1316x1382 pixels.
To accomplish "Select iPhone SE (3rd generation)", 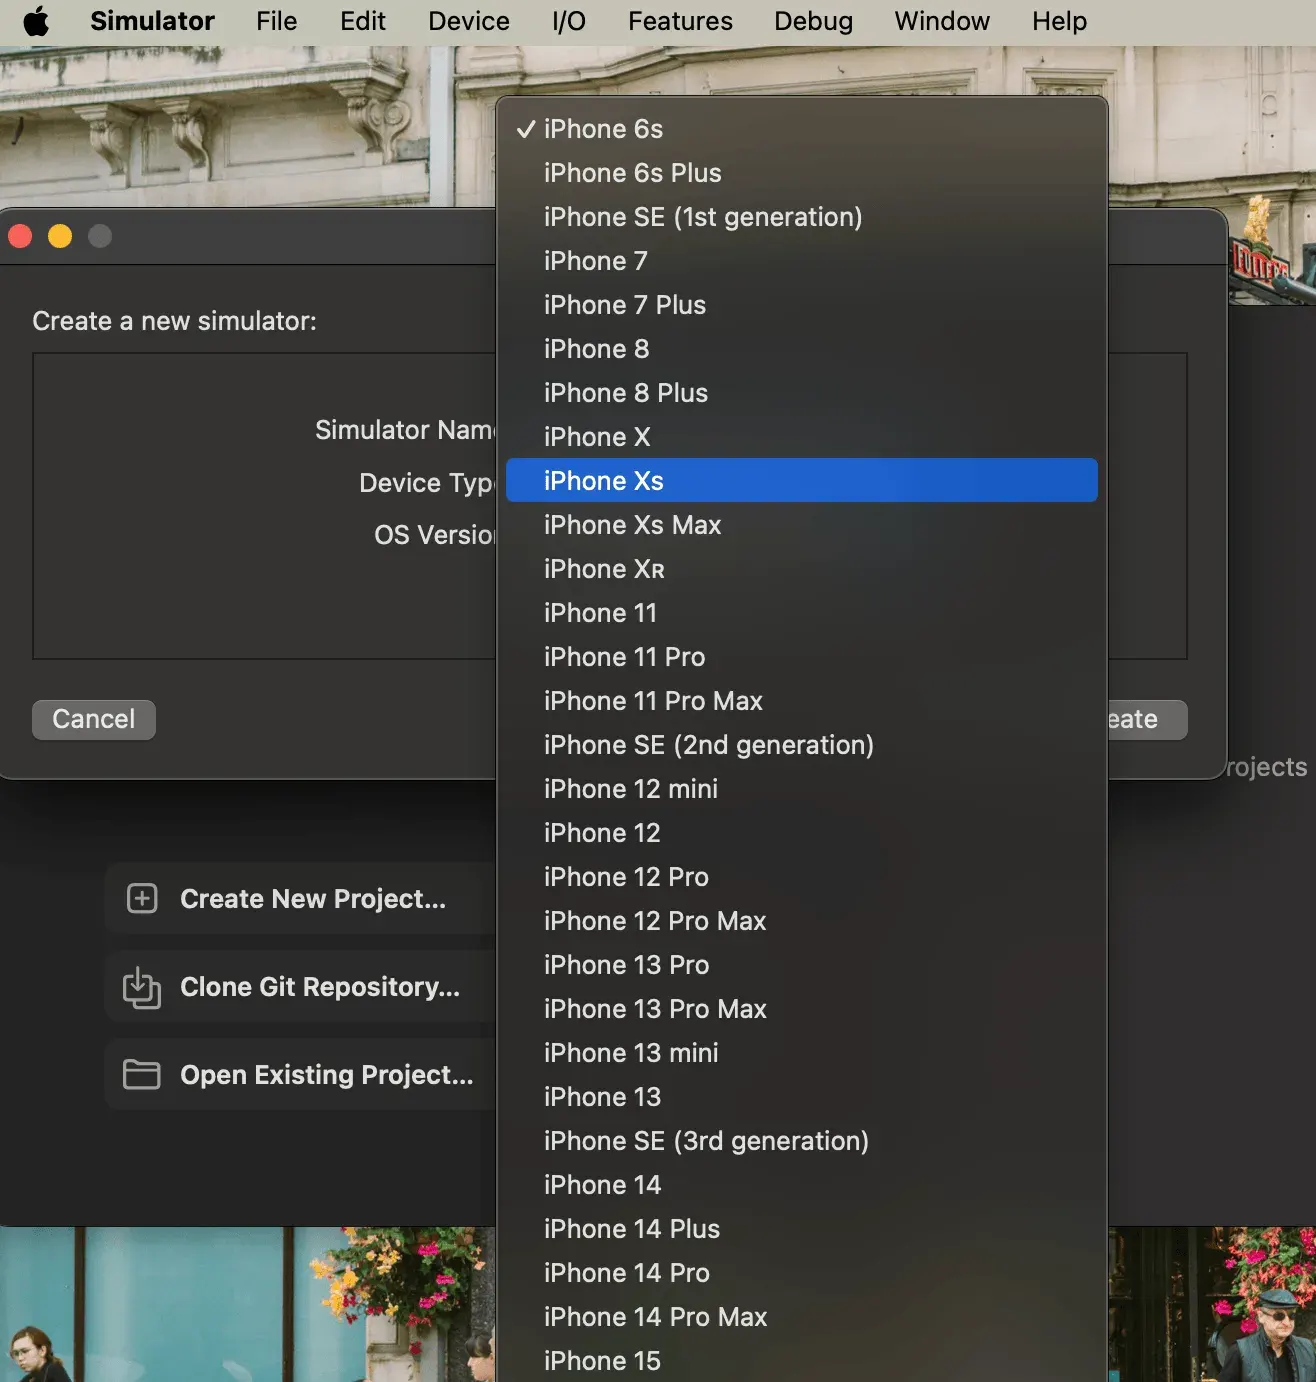I will click(802, 1141).
